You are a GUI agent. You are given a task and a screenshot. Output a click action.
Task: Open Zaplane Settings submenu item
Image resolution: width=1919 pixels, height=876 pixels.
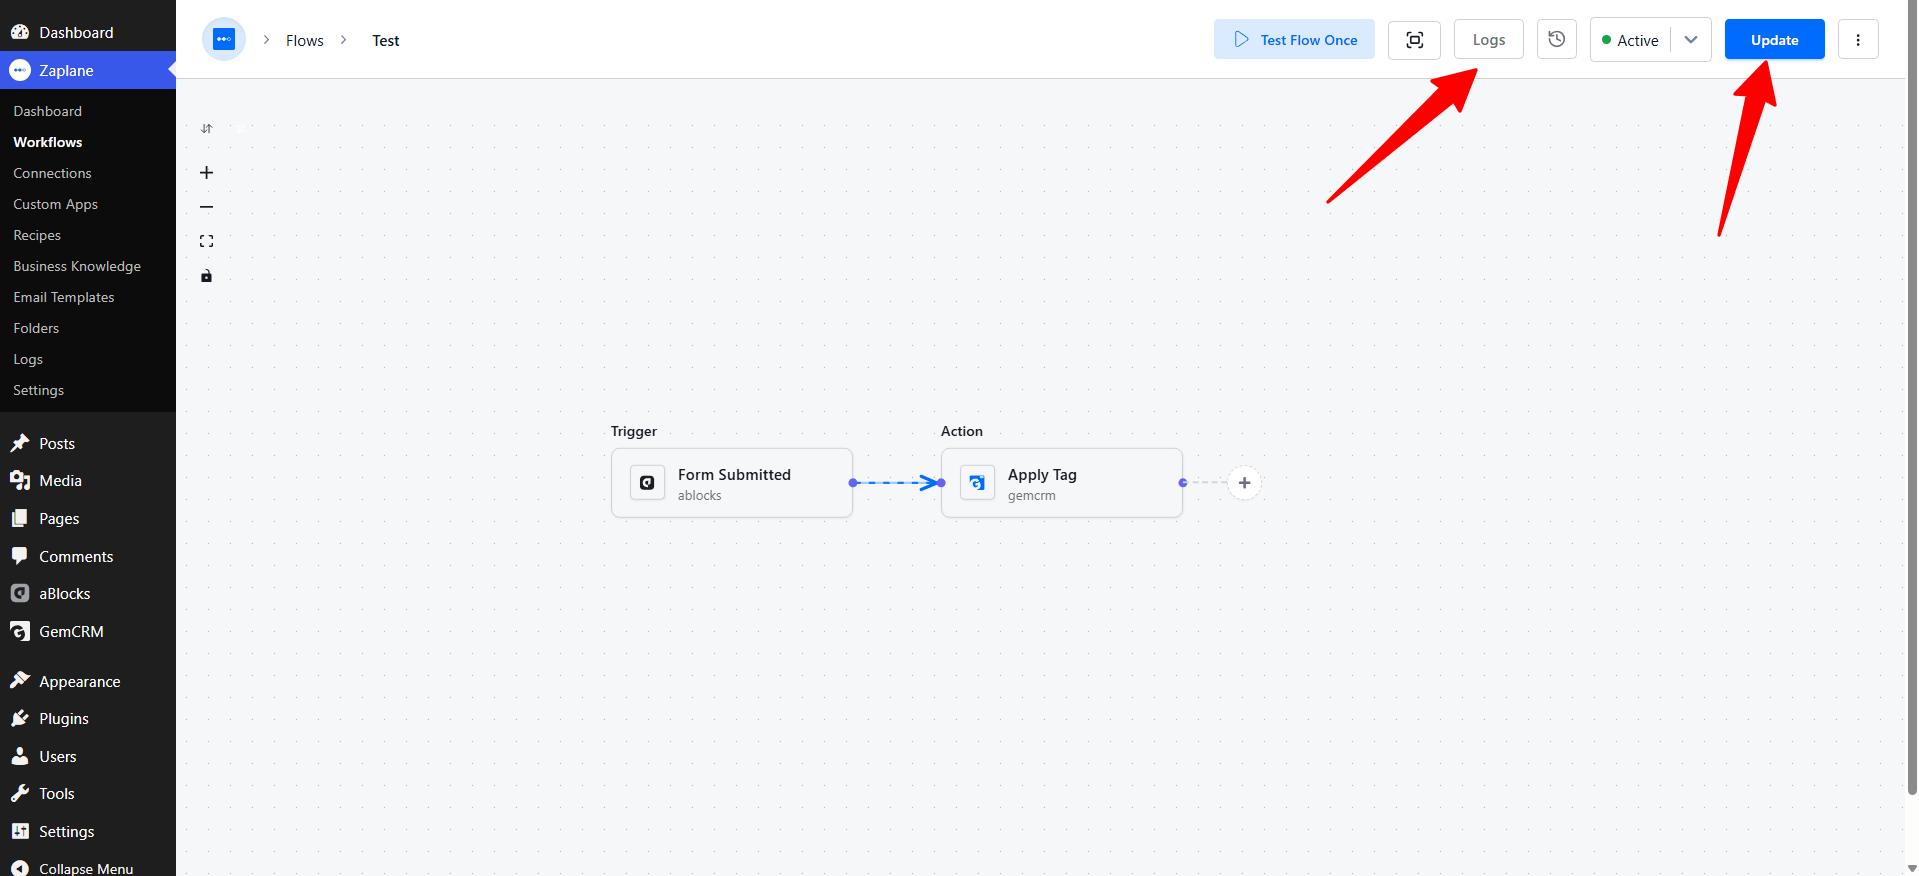38,390
